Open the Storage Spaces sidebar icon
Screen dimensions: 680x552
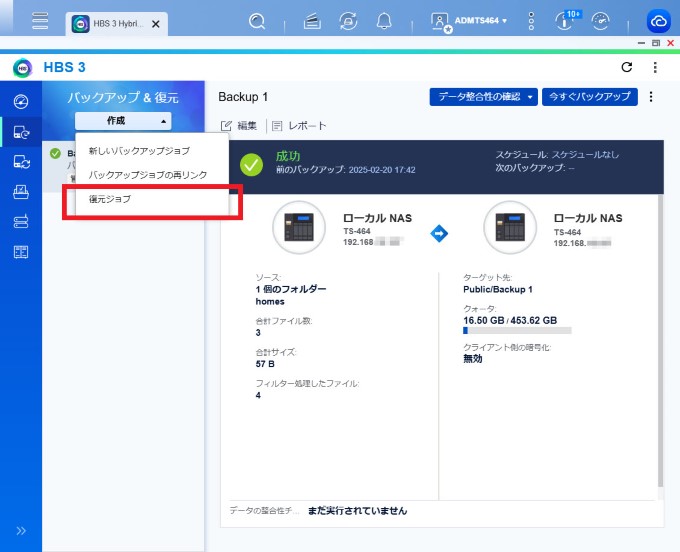tap(21, 222)
